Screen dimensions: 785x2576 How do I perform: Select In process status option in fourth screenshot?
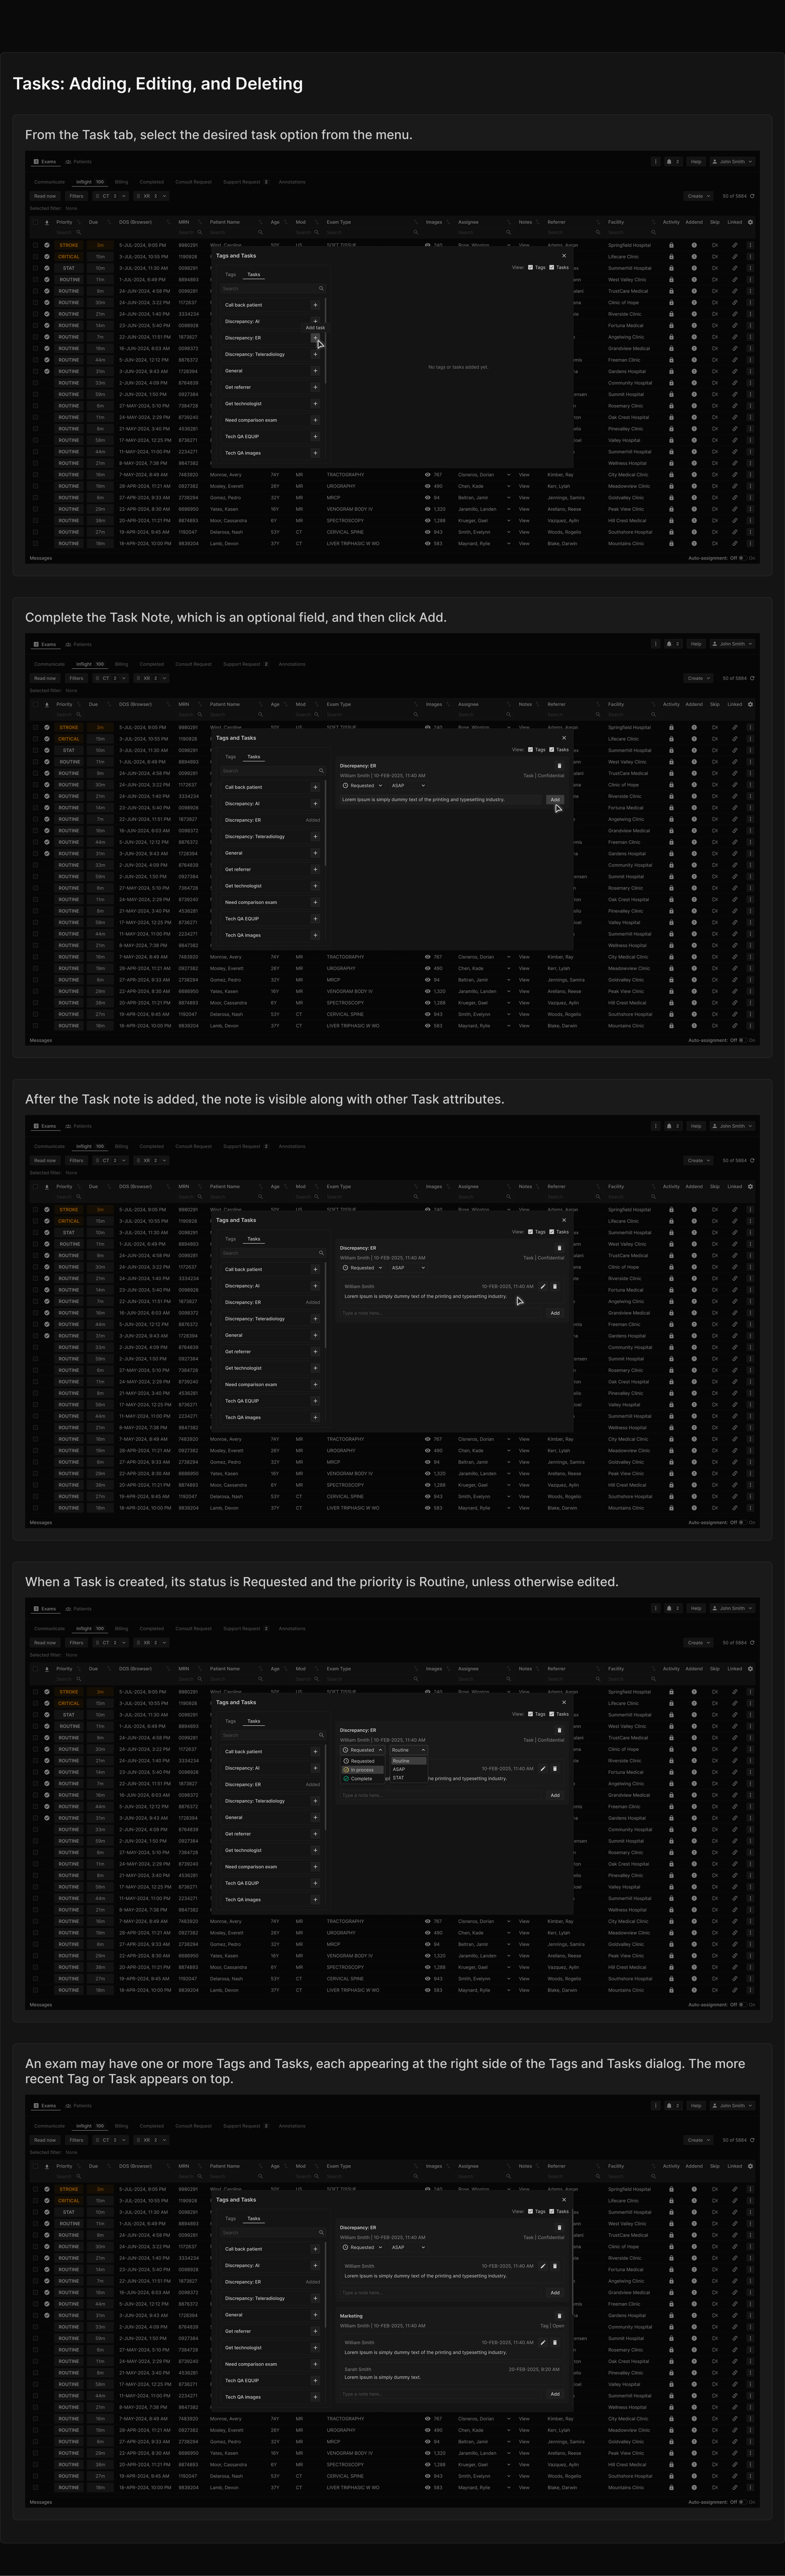pyautogui.click(x=362, y=1770)
